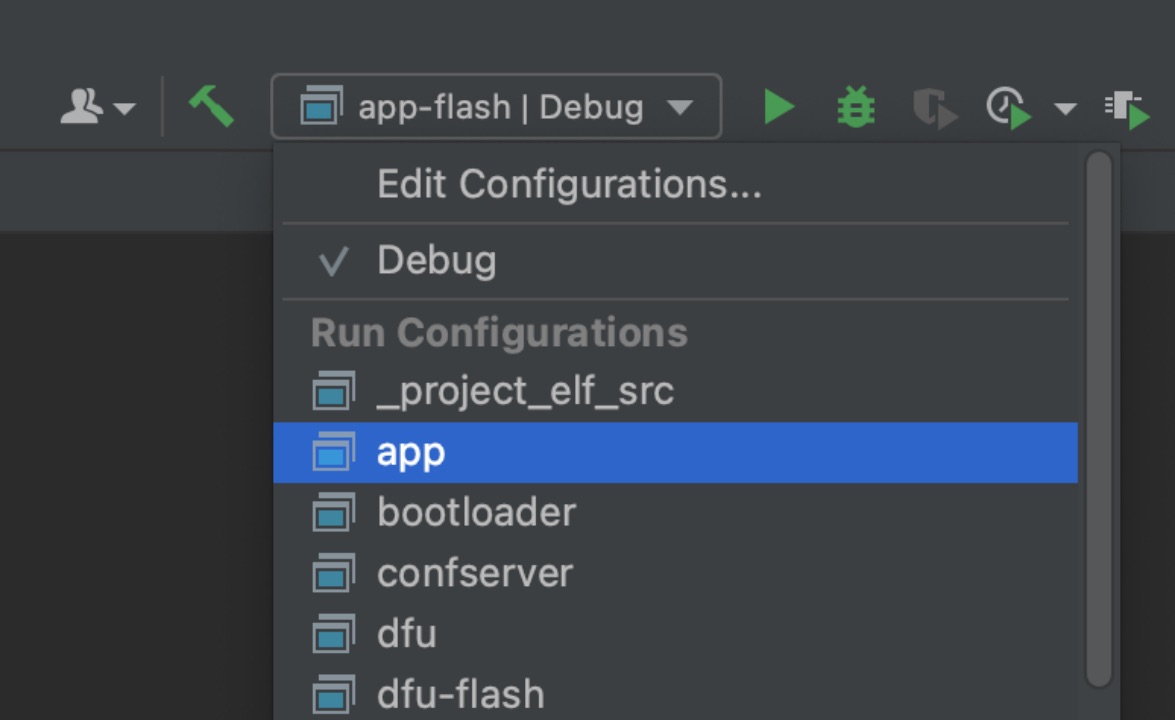The image size is (1175, 720).
Task: Run app-flash with the green play icon
Action: point(779,106)
